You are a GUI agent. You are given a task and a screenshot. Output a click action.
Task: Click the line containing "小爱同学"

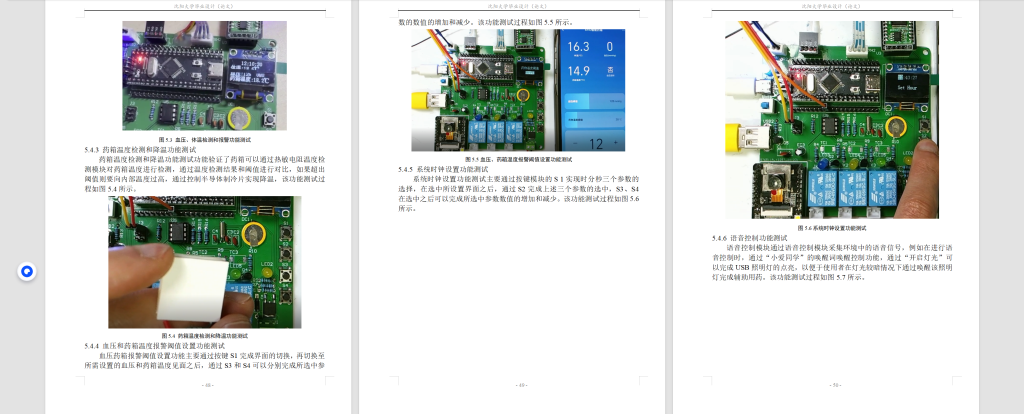(832, 258)
